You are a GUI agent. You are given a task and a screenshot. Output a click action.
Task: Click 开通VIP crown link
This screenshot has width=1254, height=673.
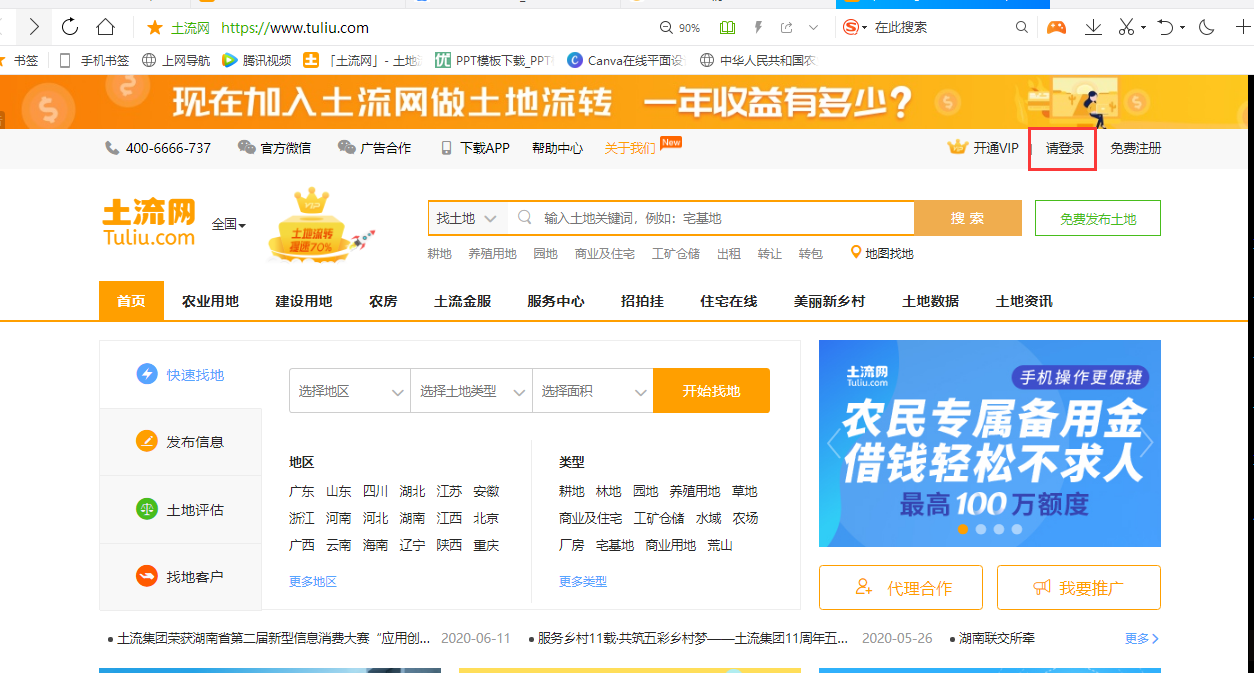tap(983, 148)
